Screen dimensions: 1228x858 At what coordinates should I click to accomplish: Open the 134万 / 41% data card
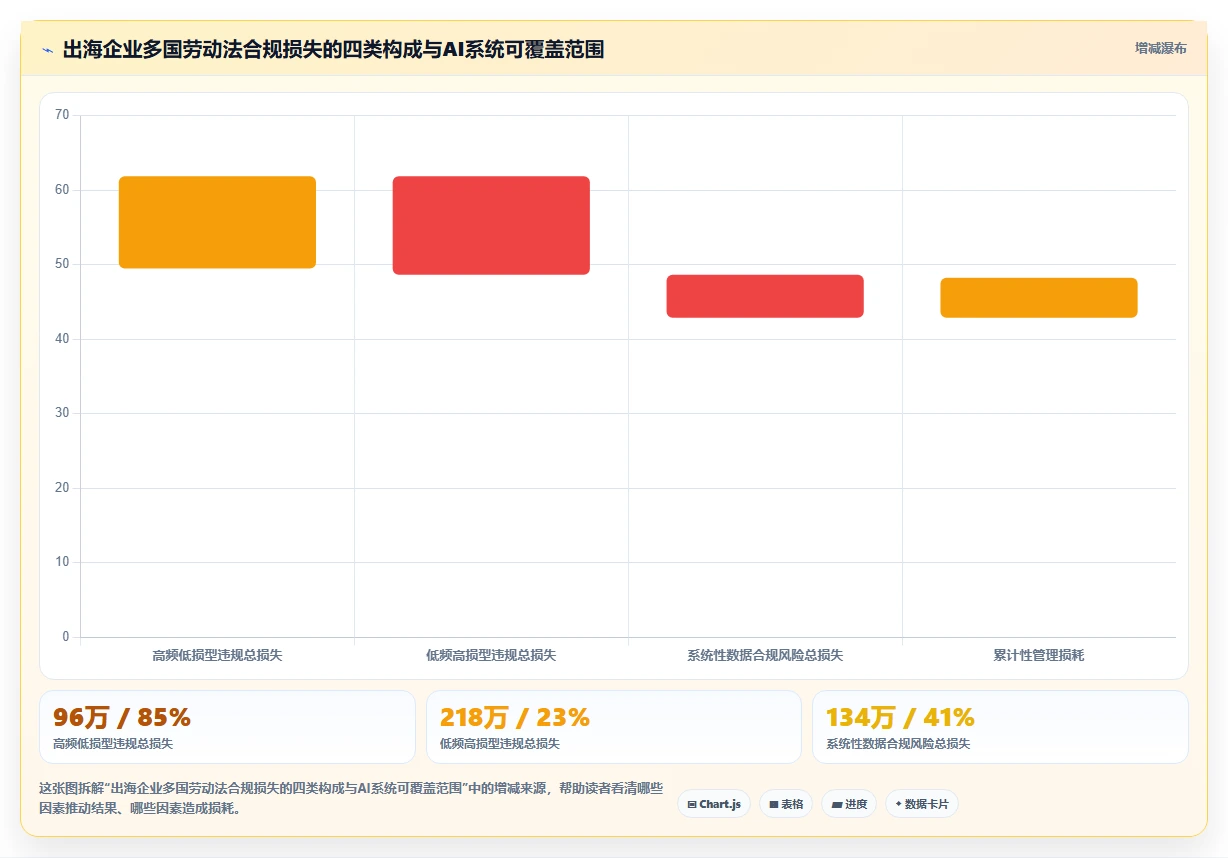click(x=1000, y=727)
